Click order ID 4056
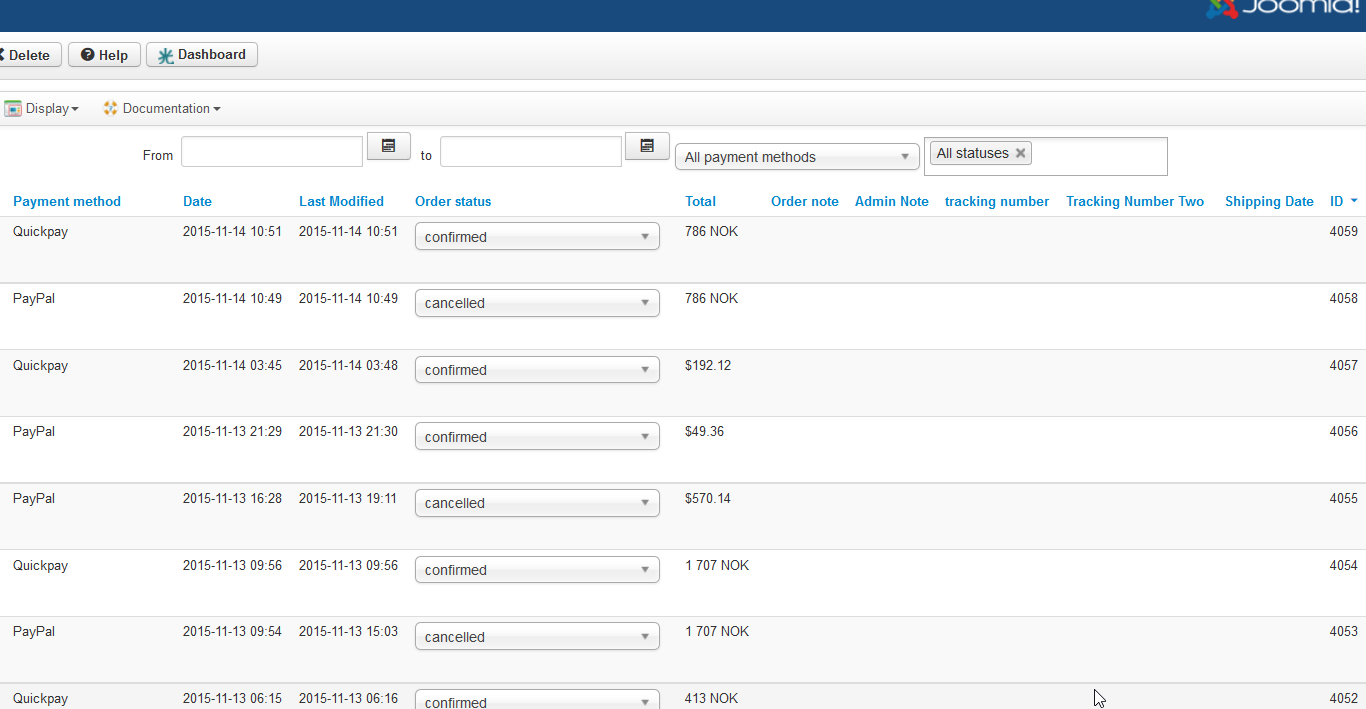 click(1344, 431)
